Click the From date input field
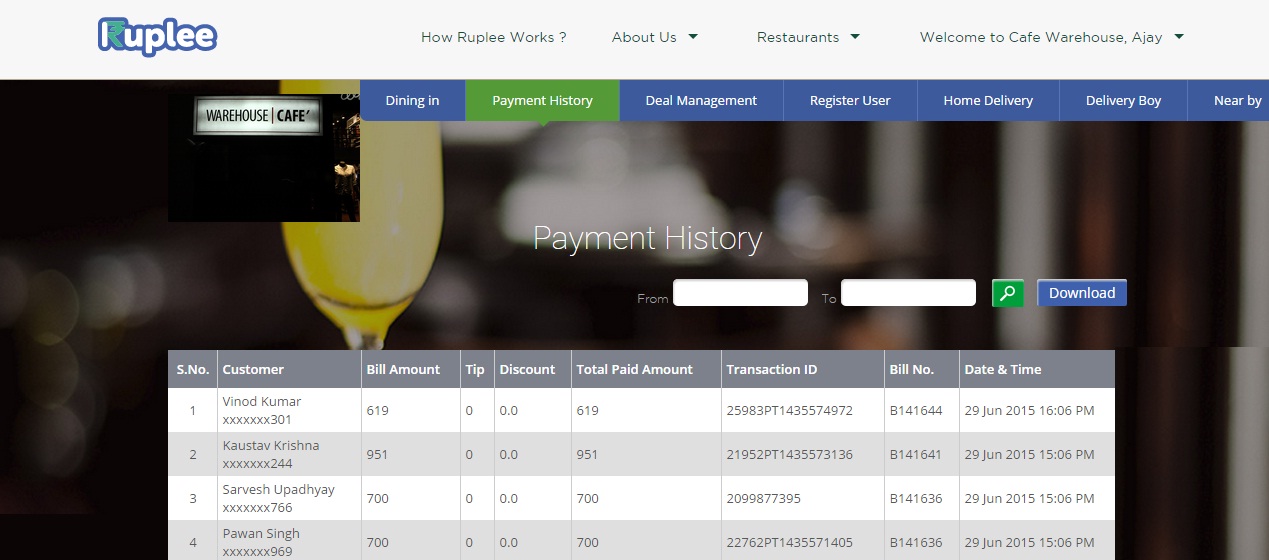Screen dimensions: 1269x560 (x=740, y=293)
